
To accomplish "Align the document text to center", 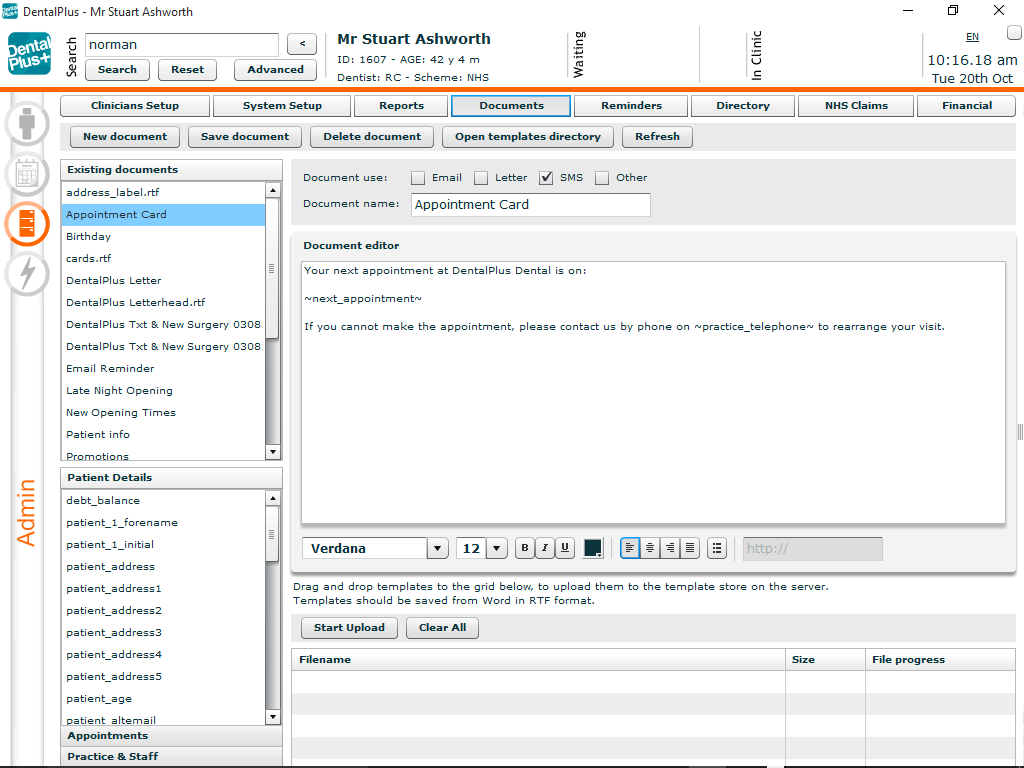I will pyautogui.click(x=649, y=548).
